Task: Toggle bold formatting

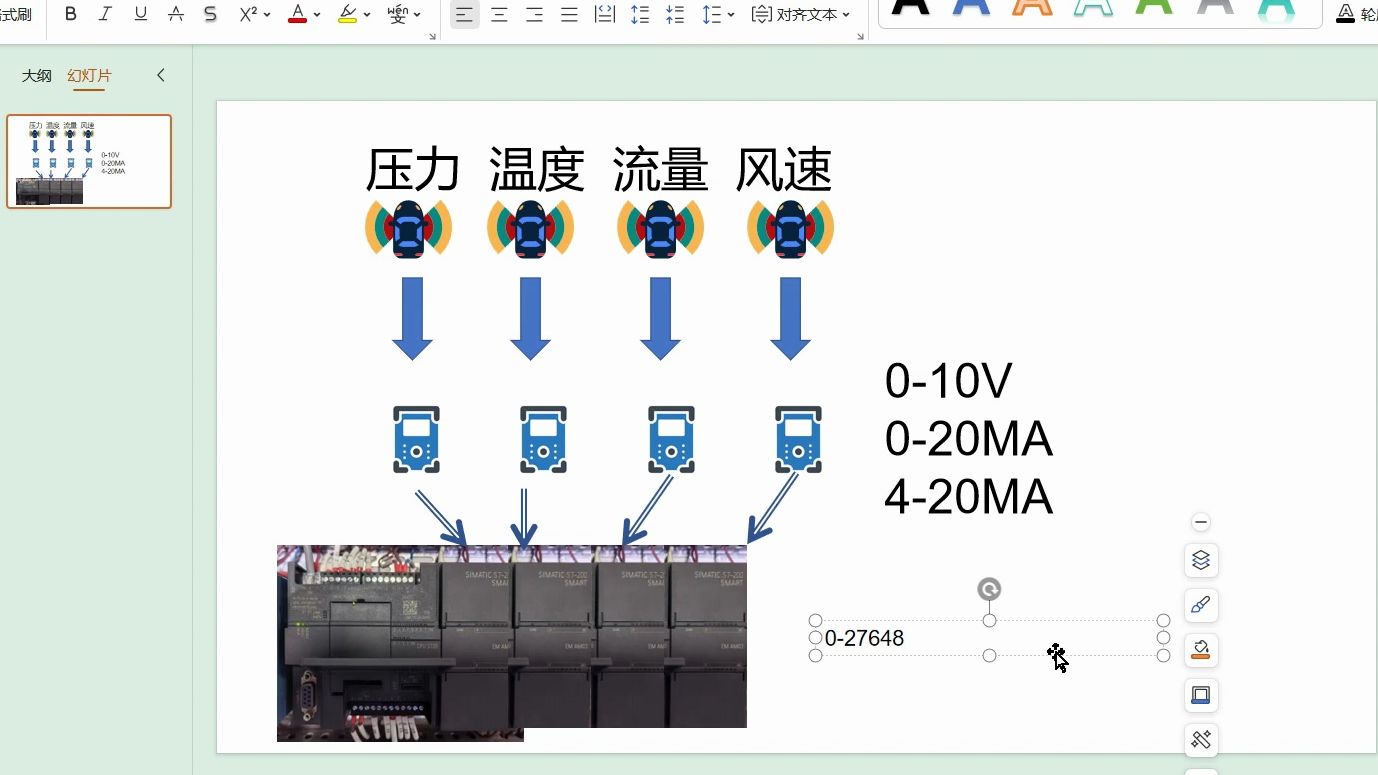Action: (69, 13)
